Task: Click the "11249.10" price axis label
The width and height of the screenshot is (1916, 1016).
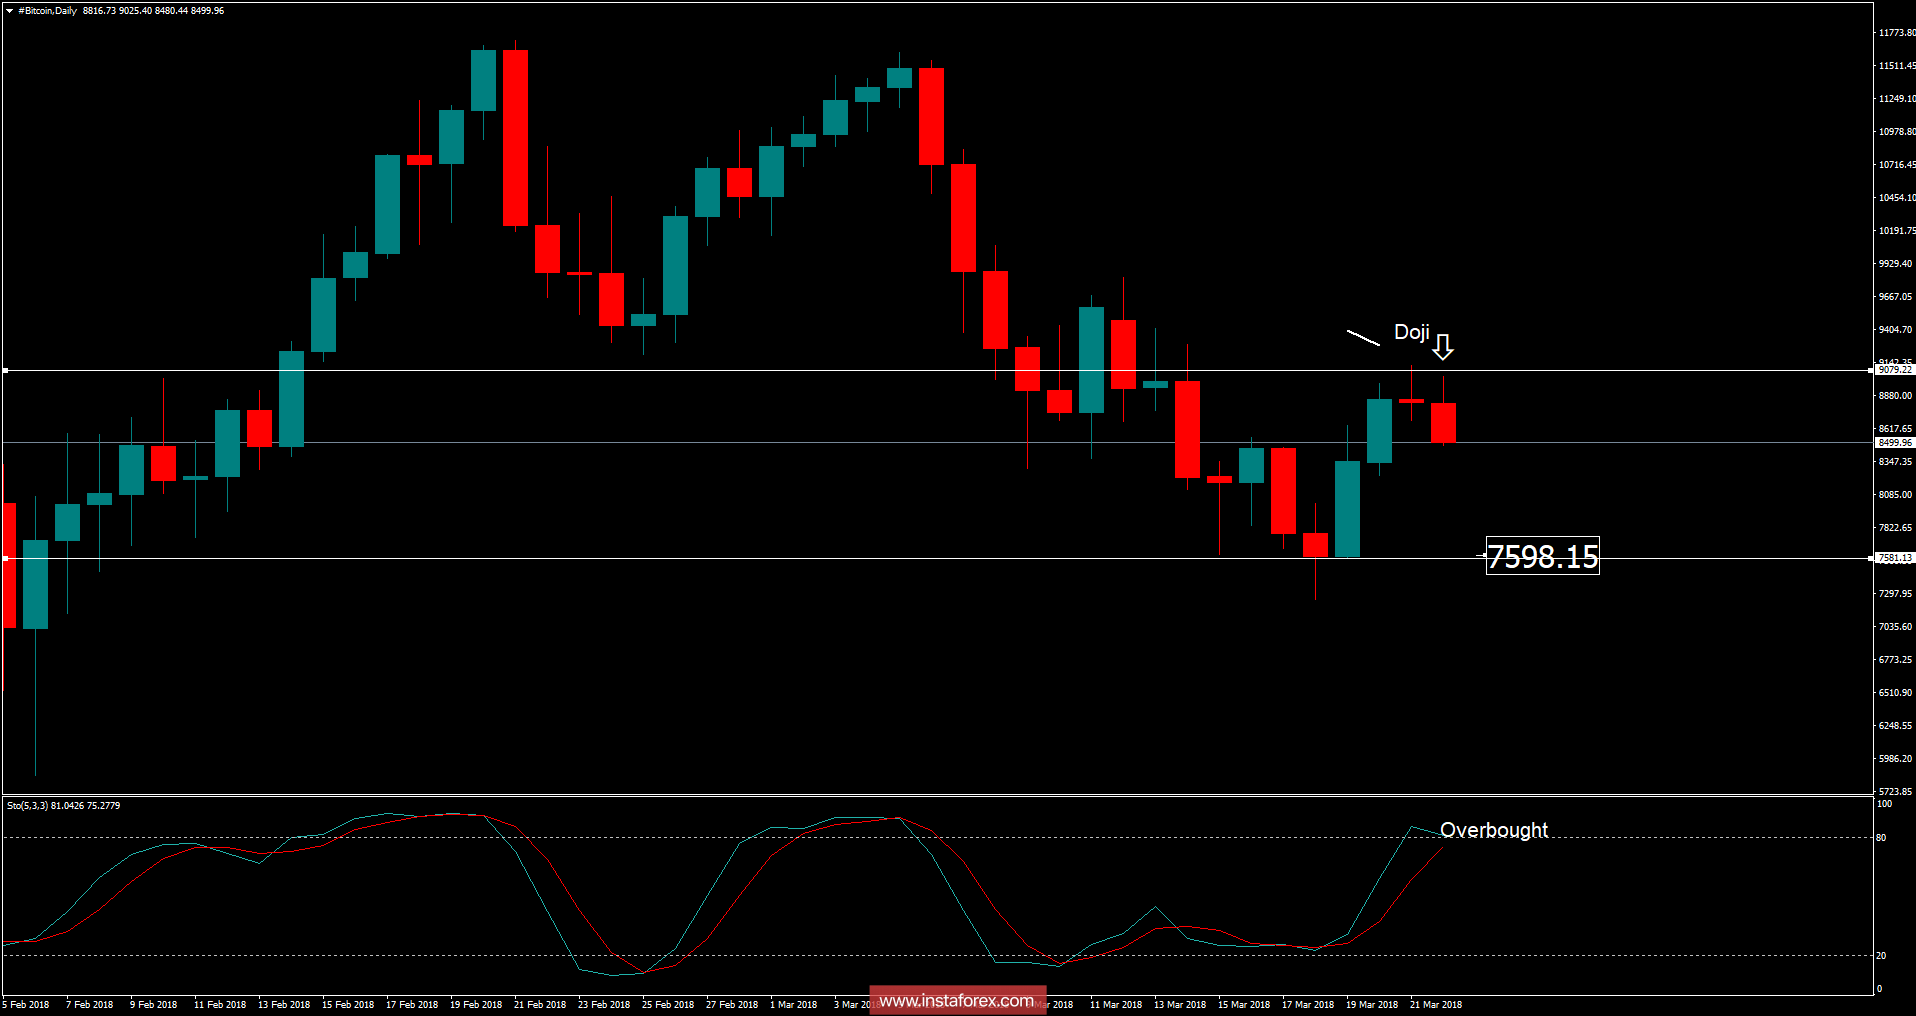Action: click(1896, 99)
